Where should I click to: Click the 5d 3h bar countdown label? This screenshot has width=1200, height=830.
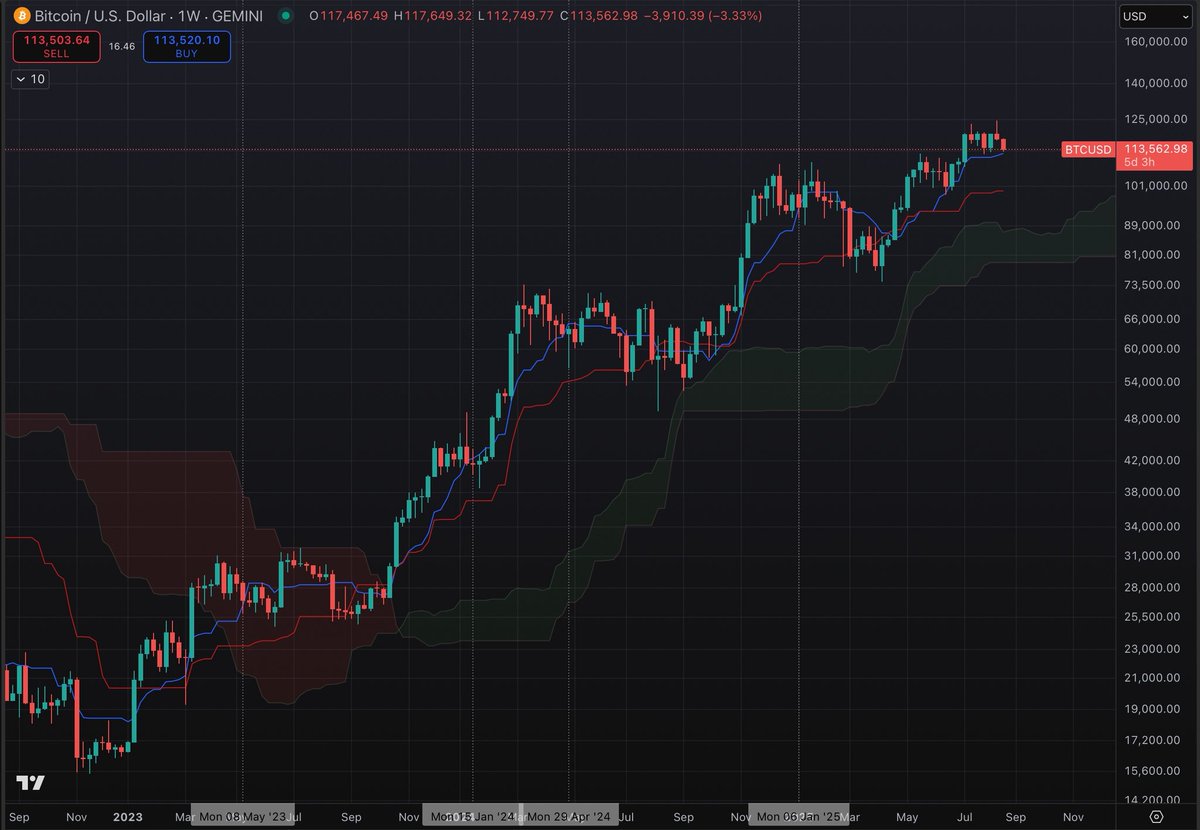pos(1139,162)
